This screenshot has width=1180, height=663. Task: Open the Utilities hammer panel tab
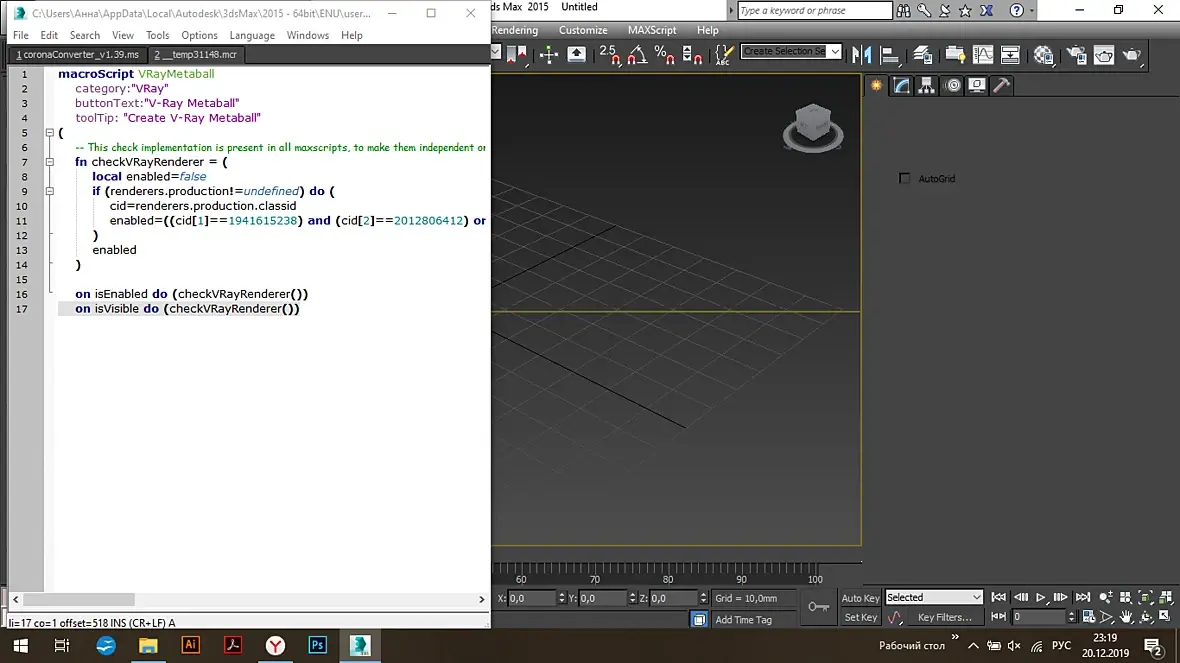[1001, 86]
